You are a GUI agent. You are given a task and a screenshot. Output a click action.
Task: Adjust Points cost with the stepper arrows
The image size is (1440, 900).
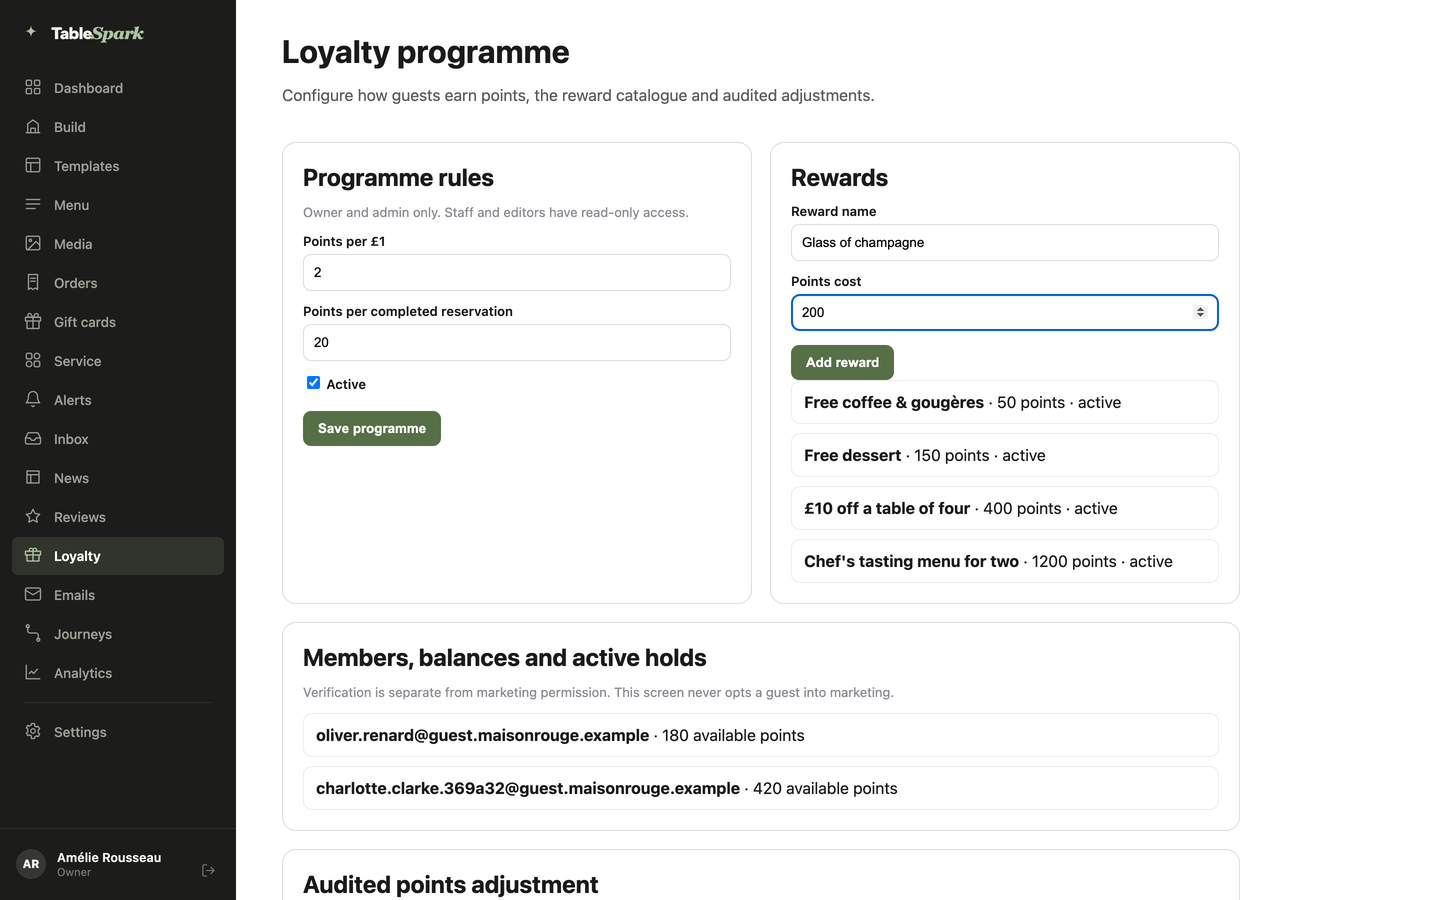1200,312
